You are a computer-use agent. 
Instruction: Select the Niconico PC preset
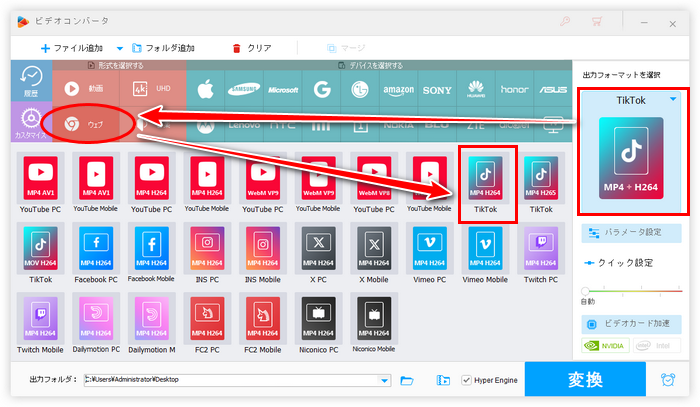(318, 324)
